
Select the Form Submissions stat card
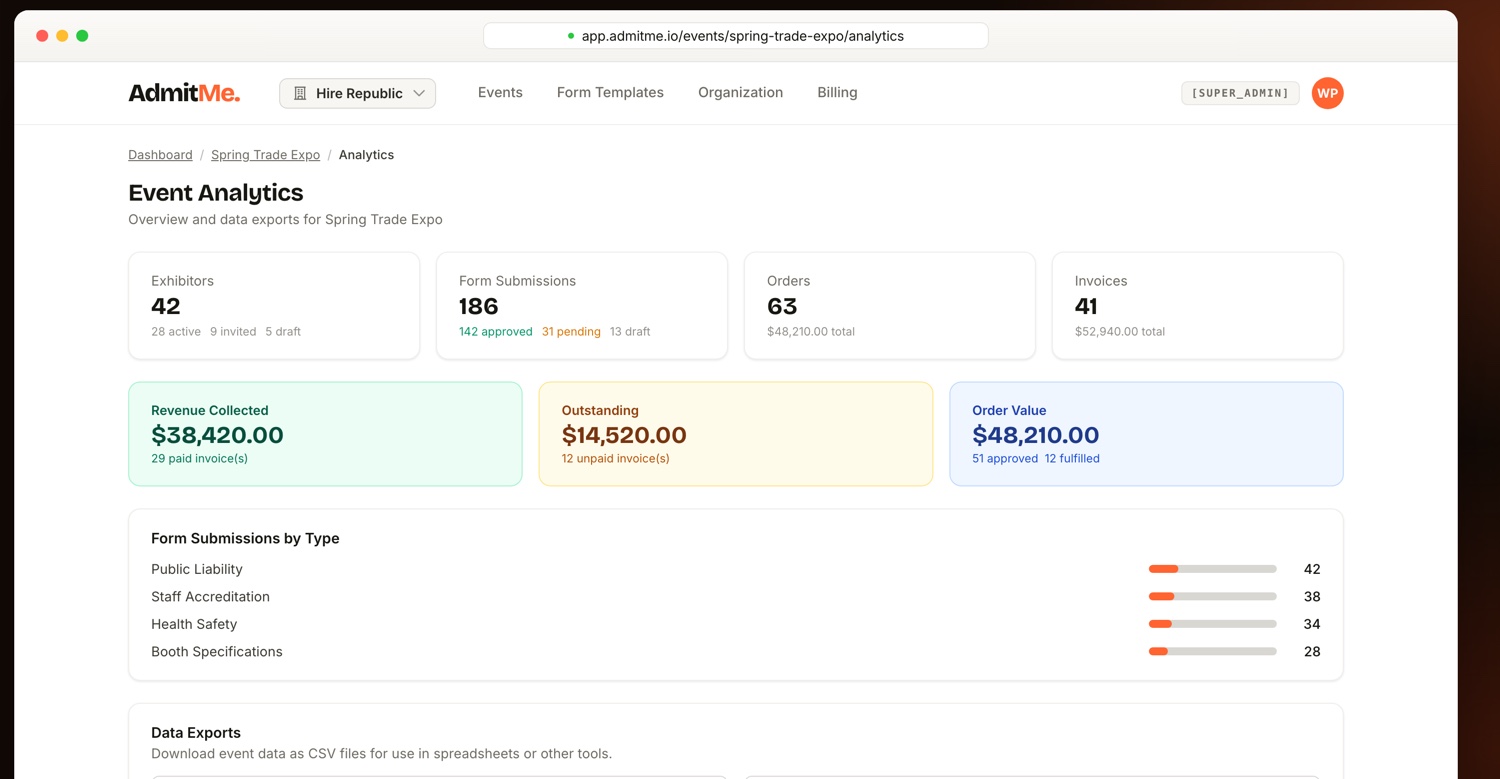[x=582, y=305]
